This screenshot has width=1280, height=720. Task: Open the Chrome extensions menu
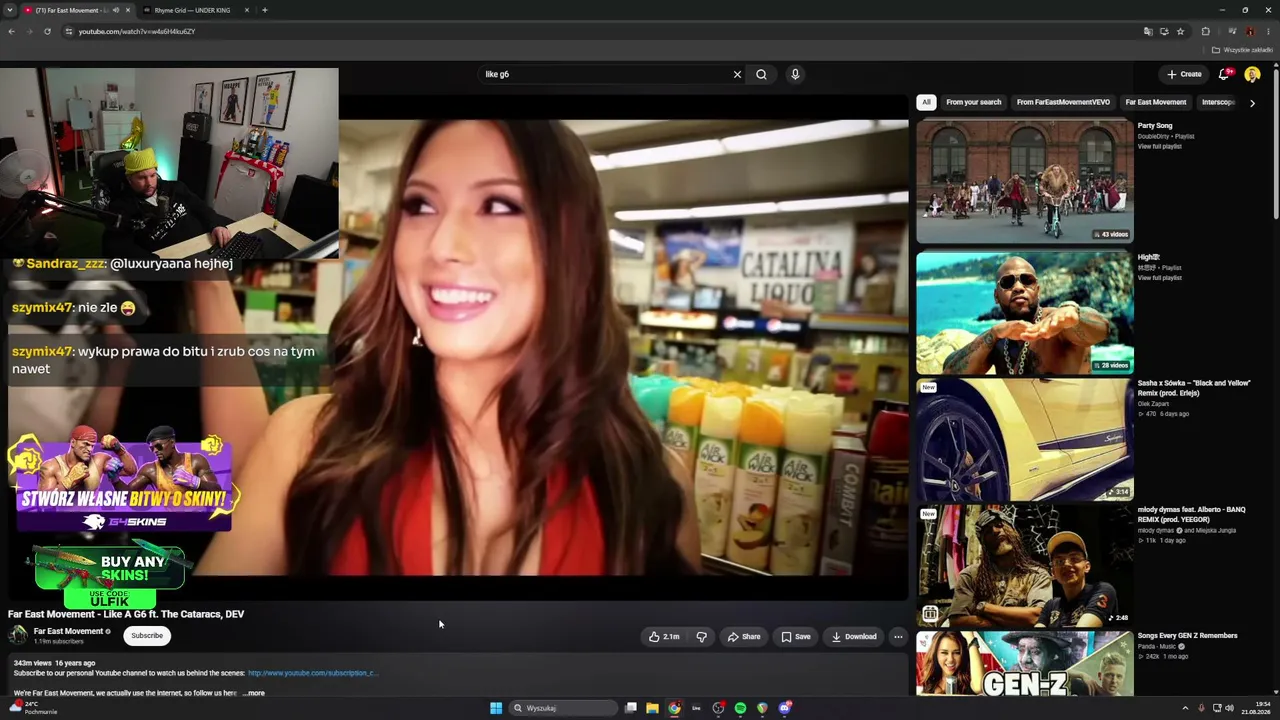(1206, 31)
